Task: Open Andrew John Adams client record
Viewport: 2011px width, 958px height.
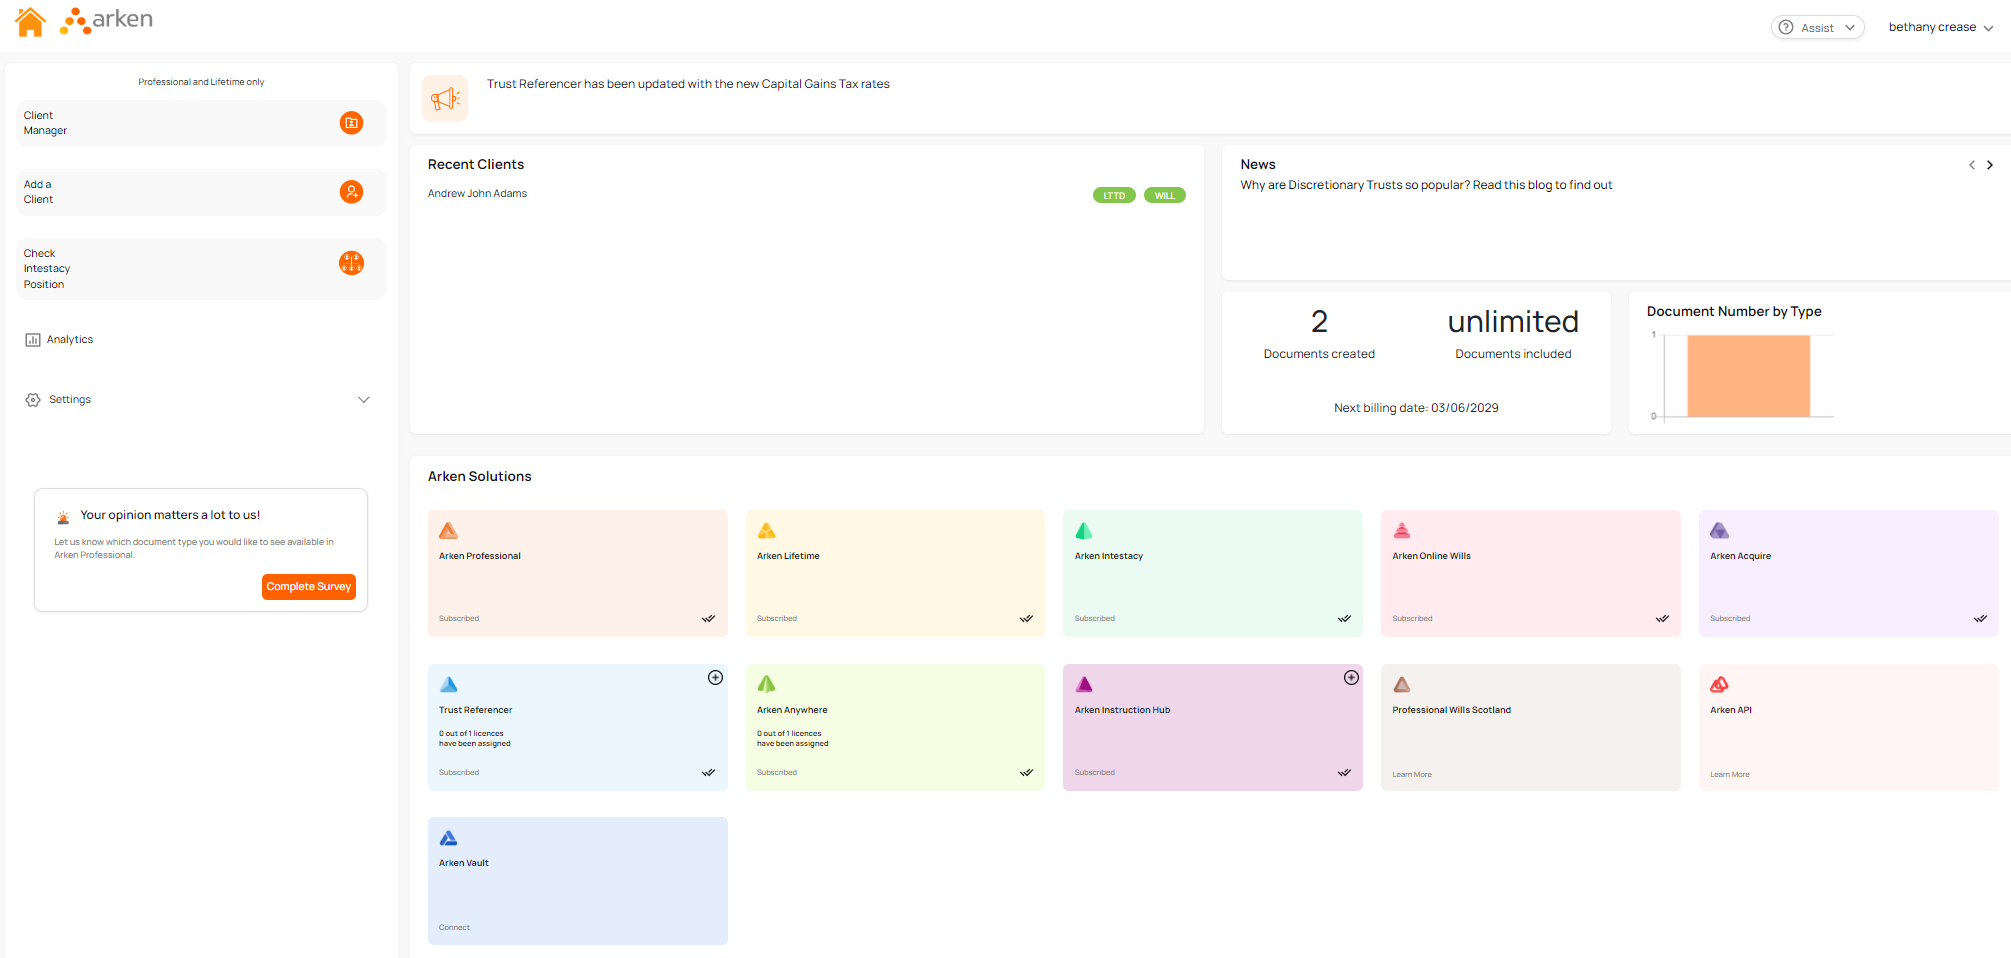Action: [x=478, y=194]
